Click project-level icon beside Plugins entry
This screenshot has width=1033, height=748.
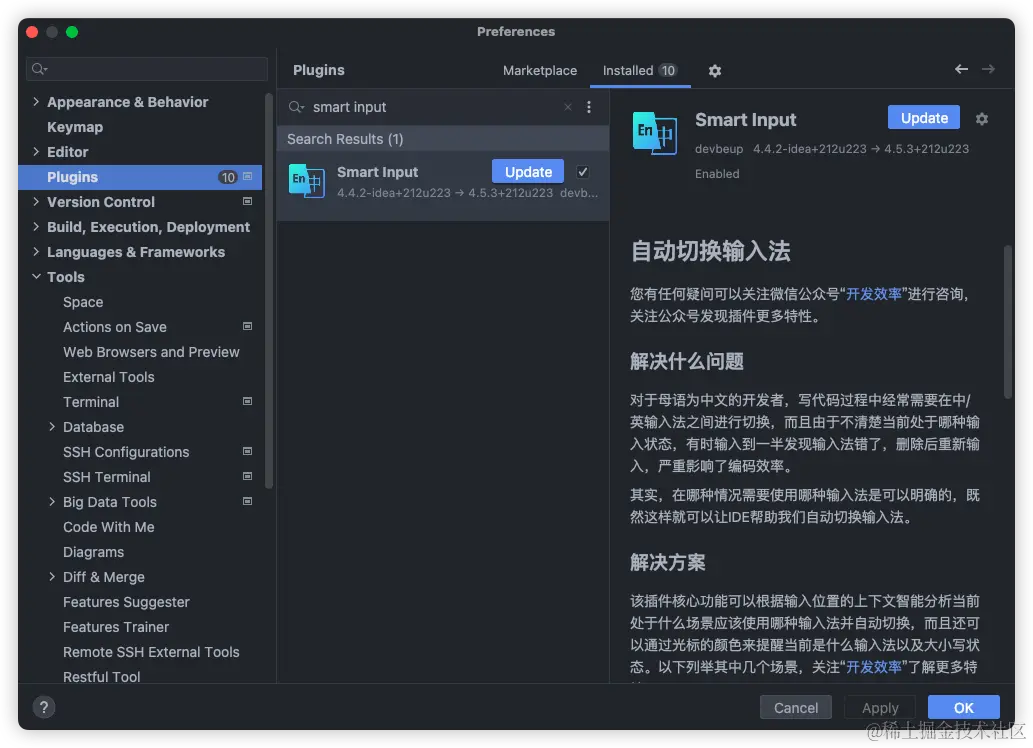click(x=248, y=177)
